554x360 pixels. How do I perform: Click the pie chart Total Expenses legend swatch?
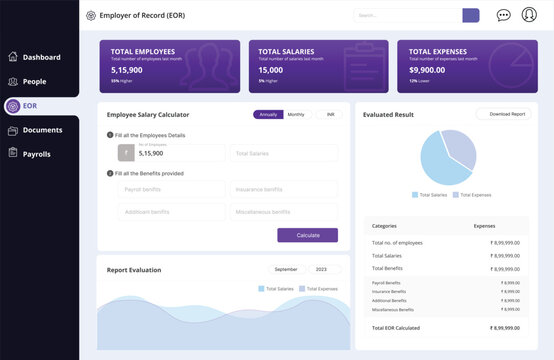[x=456, y=195]
